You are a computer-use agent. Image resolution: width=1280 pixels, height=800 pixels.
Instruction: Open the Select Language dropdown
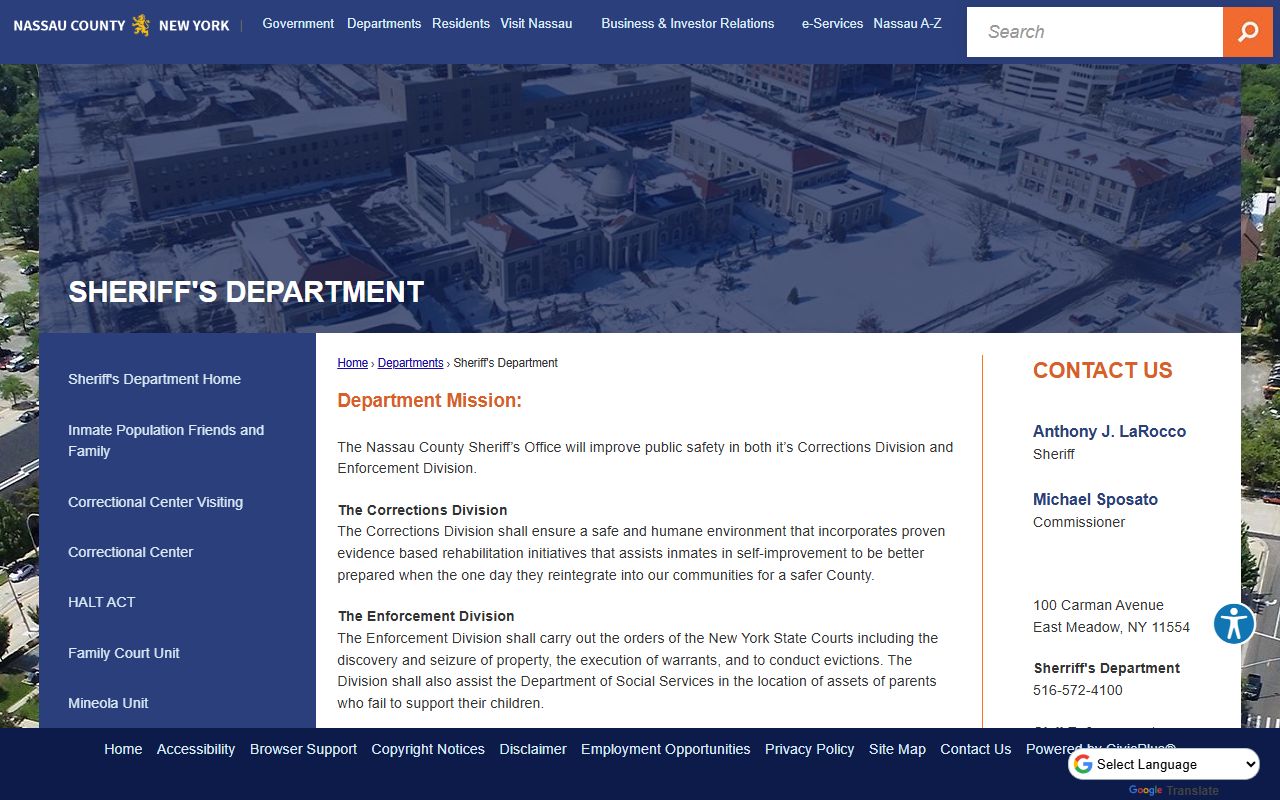pyautogui.click(x=1164, y=764)
